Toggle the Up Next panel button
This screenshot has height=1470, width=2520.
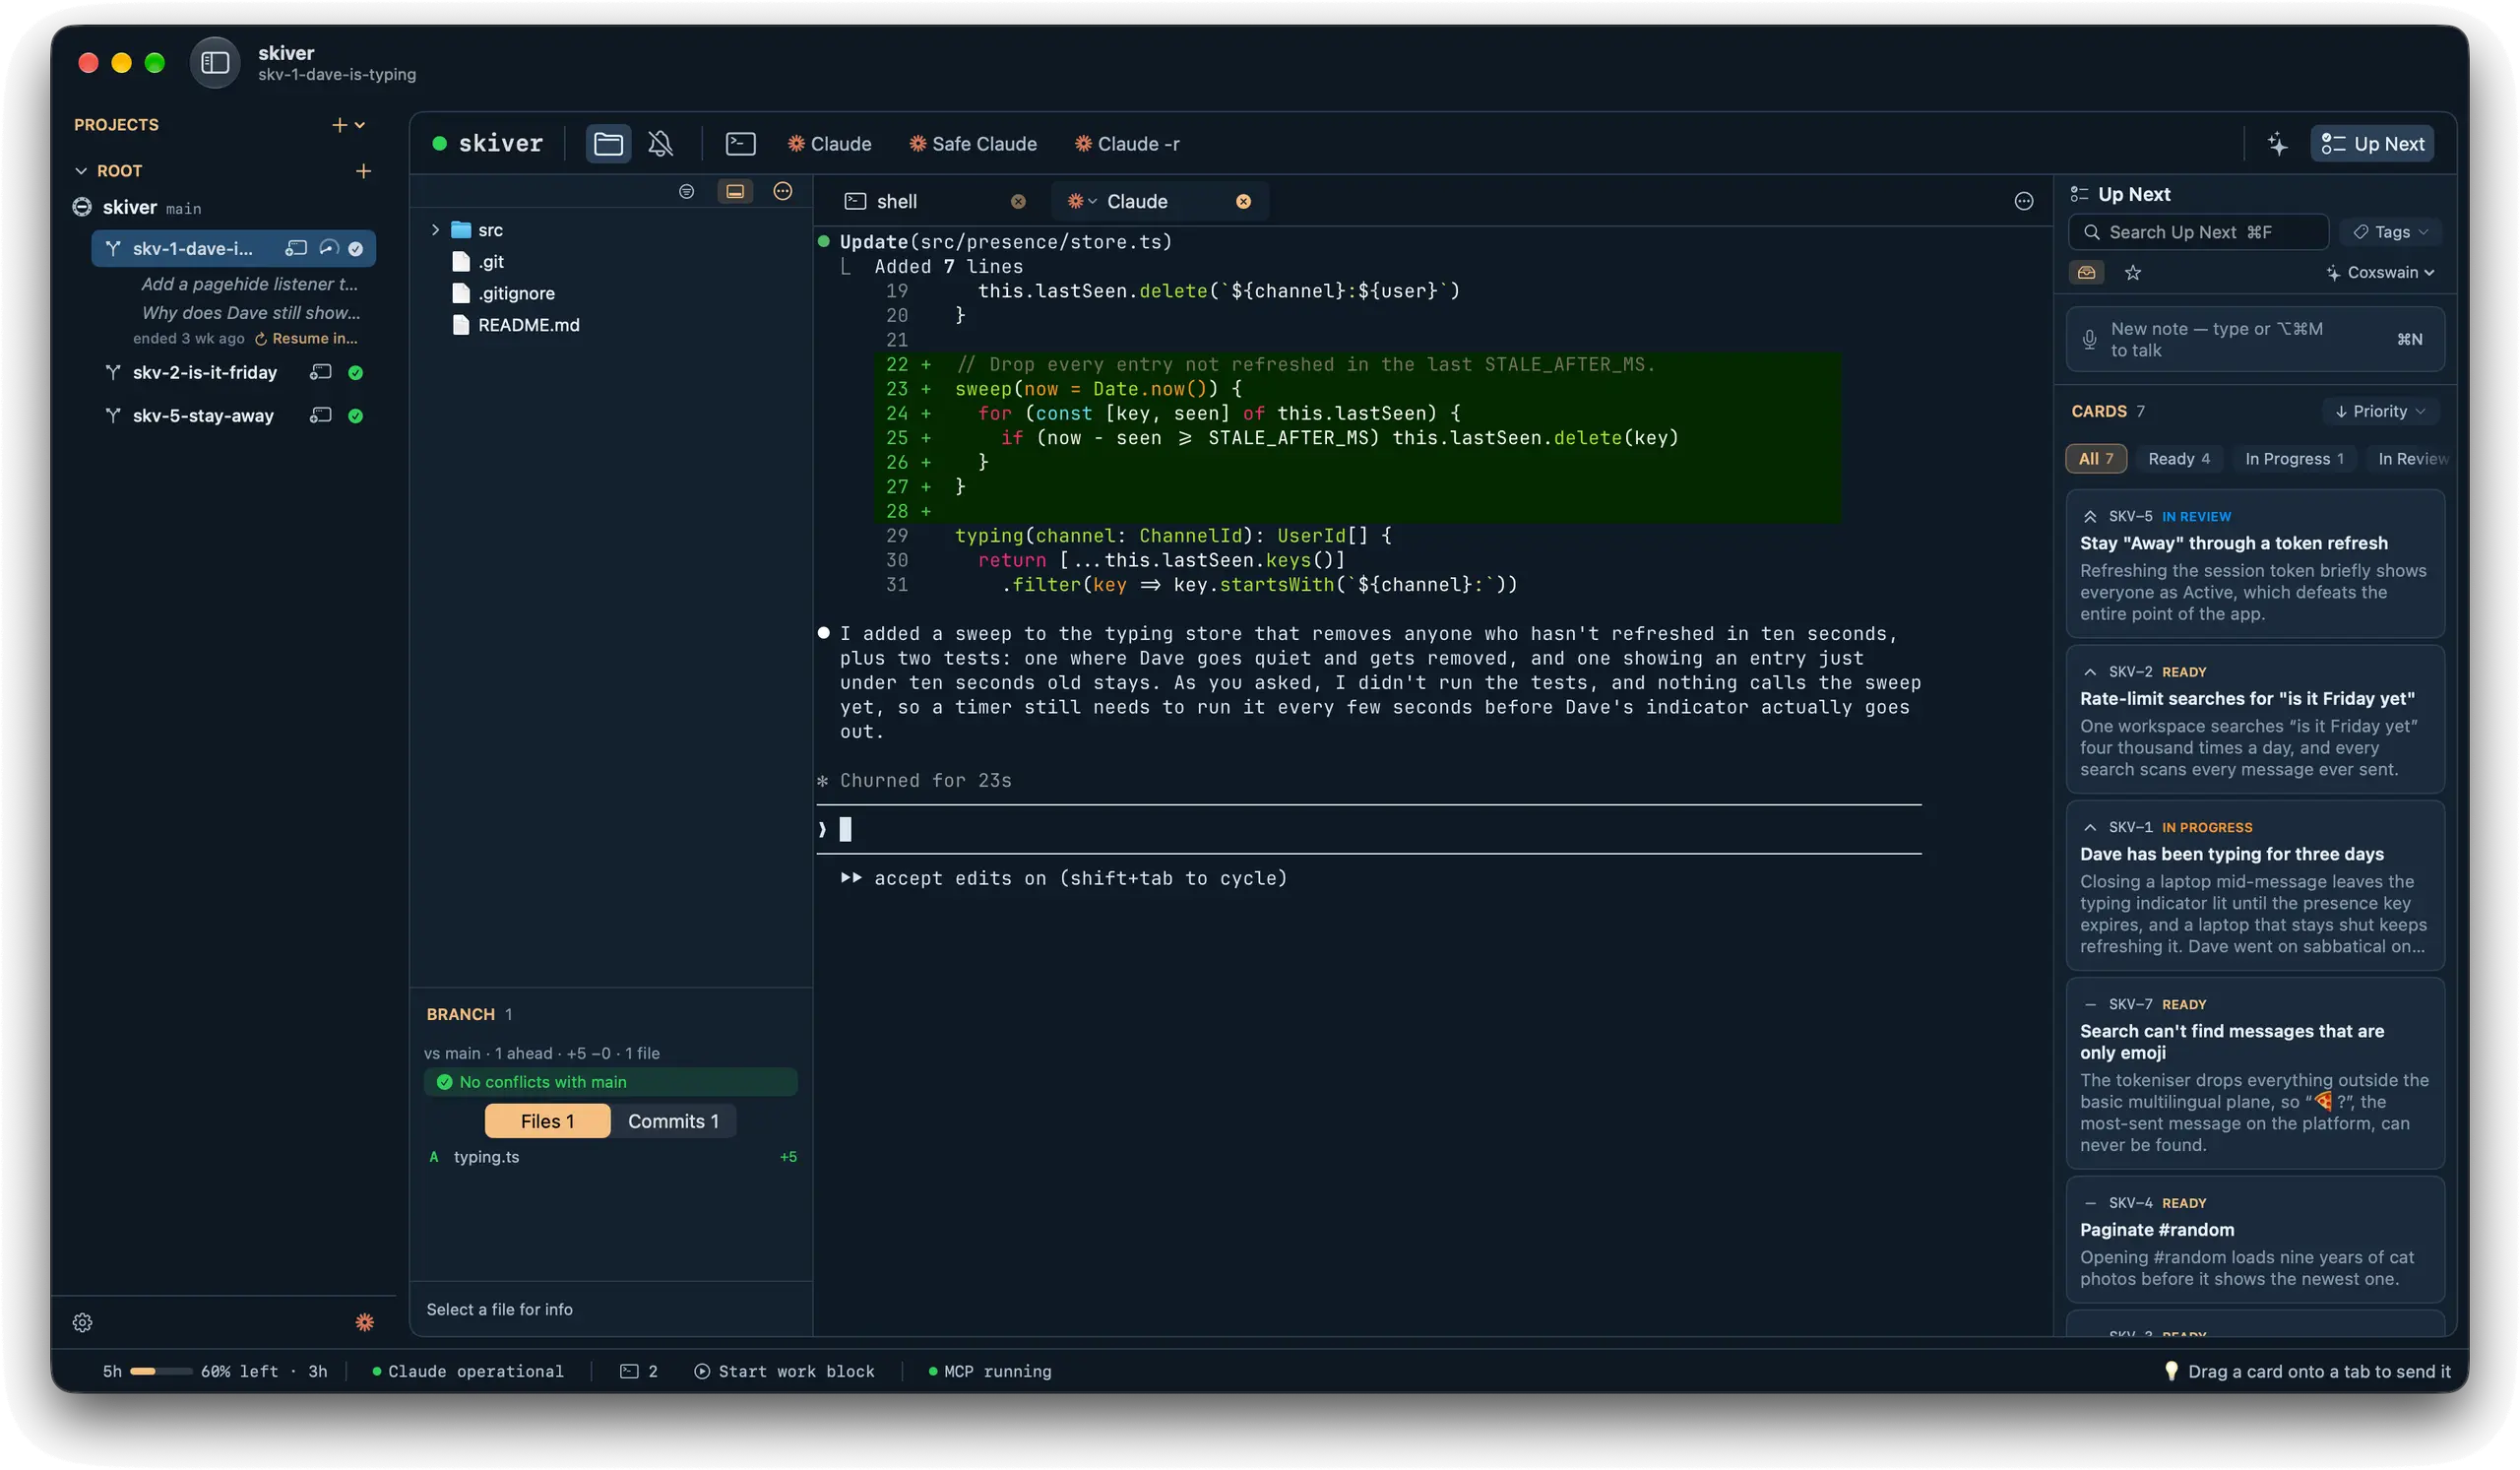click(x=2372, y=144)
